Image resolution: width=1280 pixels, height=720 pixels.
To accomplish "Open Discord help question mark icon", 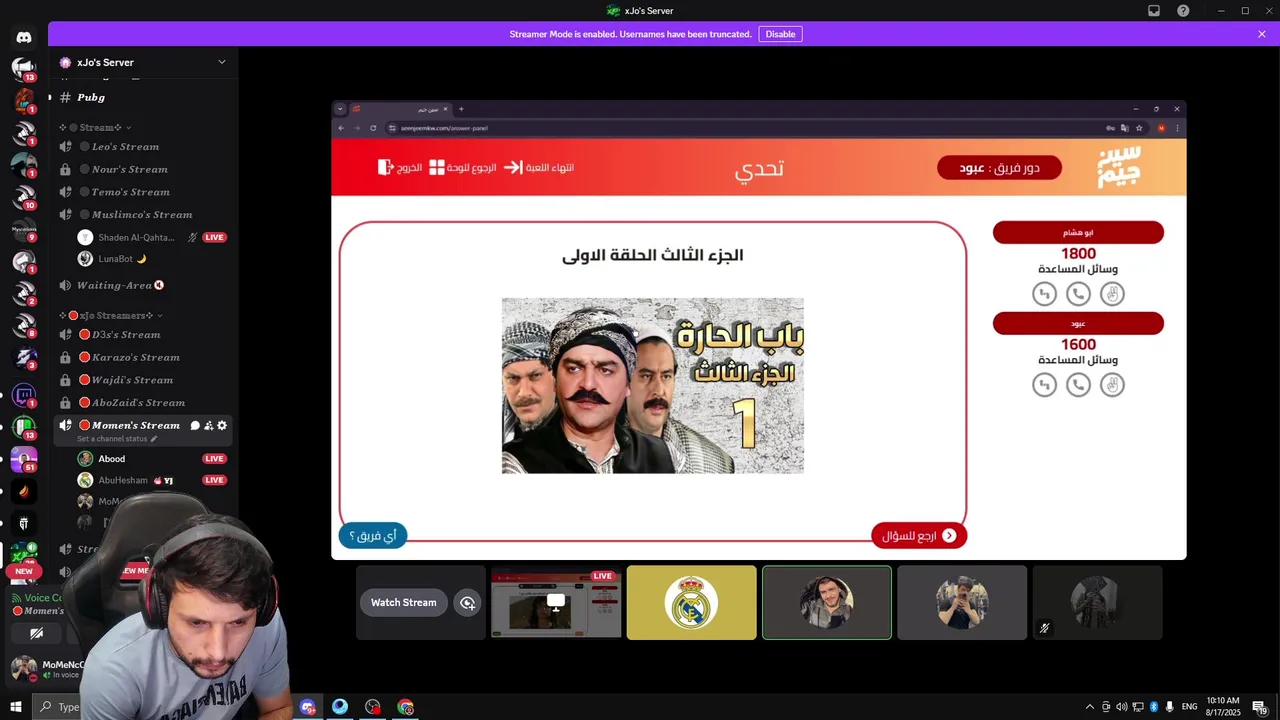I will pyautogui.click(x=1183, y=11).
